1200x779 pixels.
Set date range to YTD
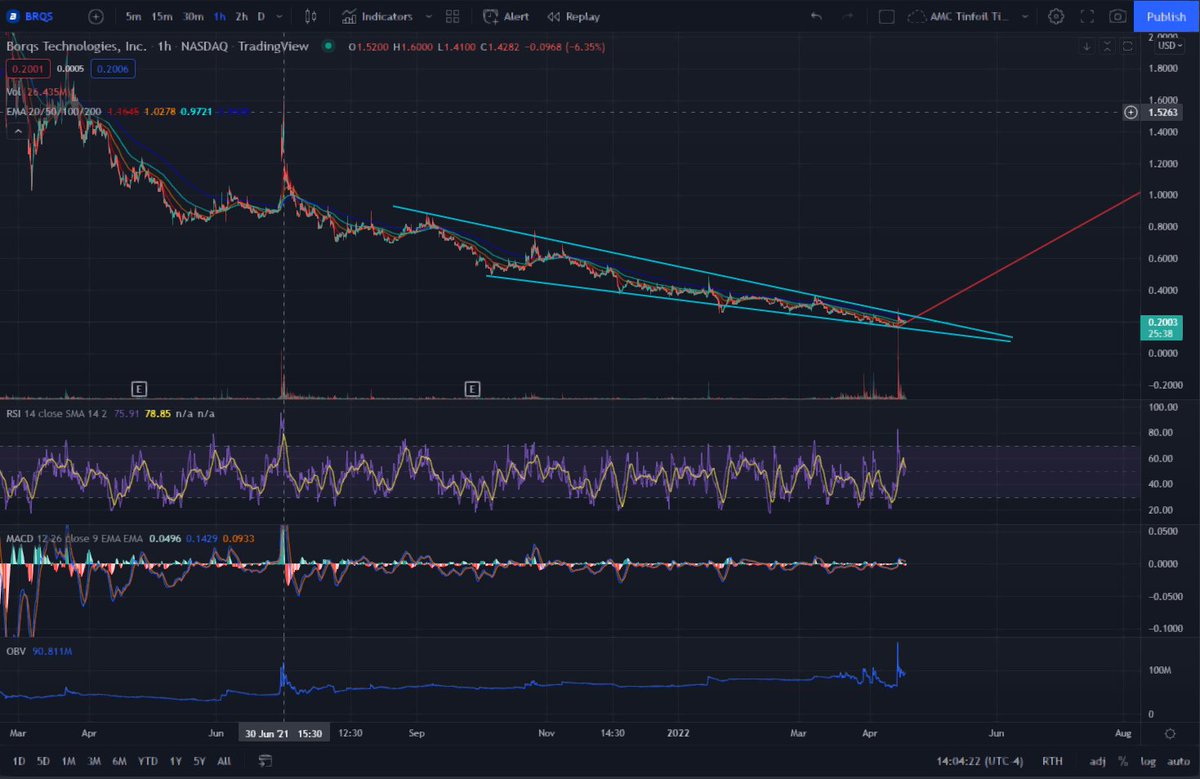(x=149, y=761)
